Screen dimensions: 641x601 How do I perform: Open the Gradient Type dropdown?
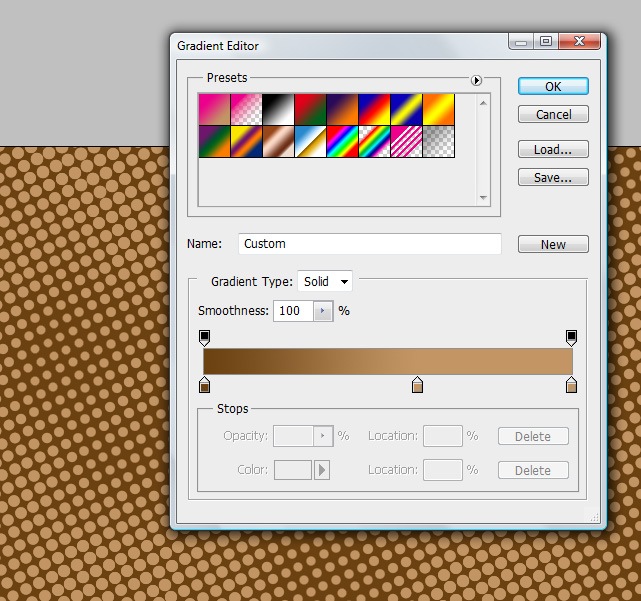point(325,282)
